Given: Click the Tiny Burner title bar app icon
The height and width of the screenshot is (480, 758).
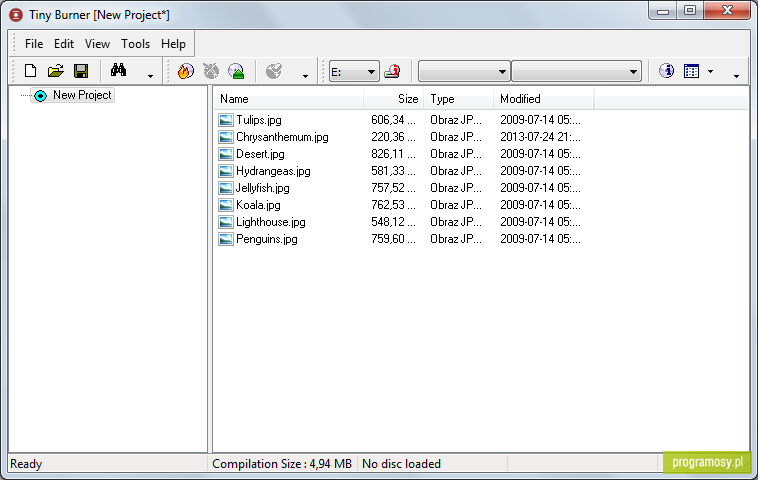Looking at the screenshot, I should (16, 15).
